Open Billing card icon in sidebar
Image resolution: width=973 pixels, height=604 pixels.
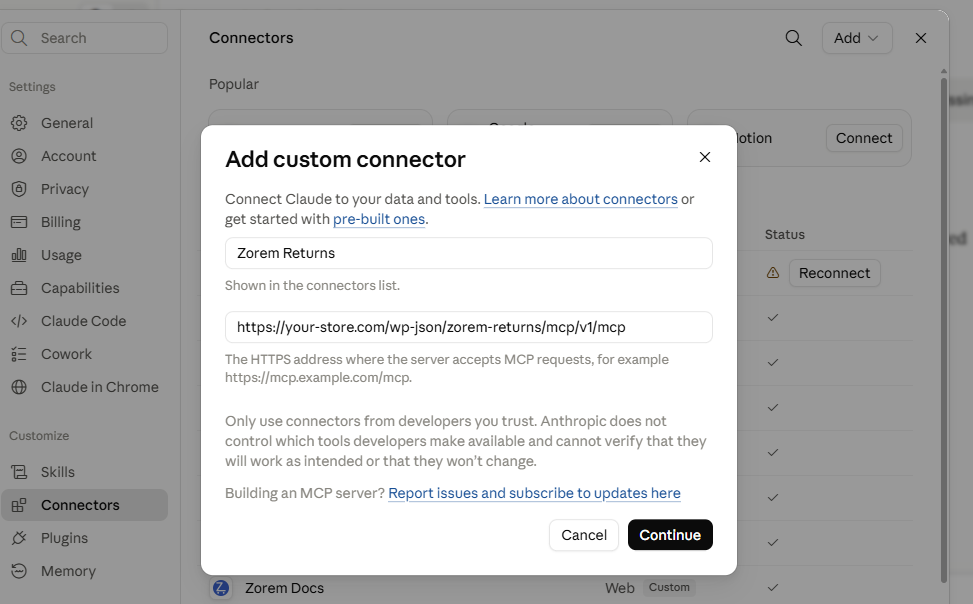pos(19,222)
